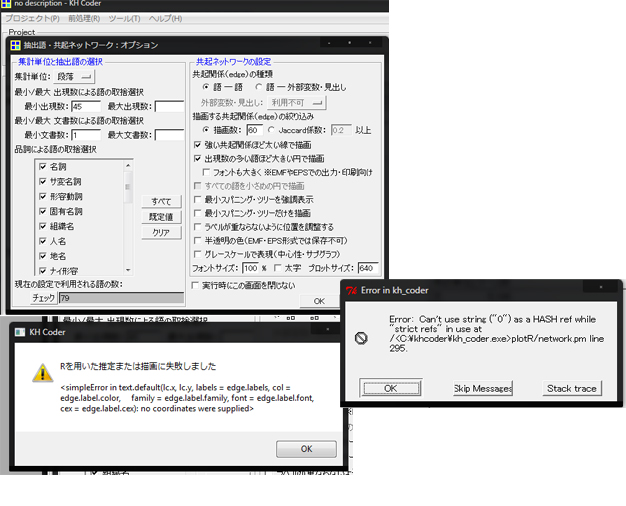626x506 pixels.
Task: Open the ヘルプ(H) menu
Action: (165, 19)
